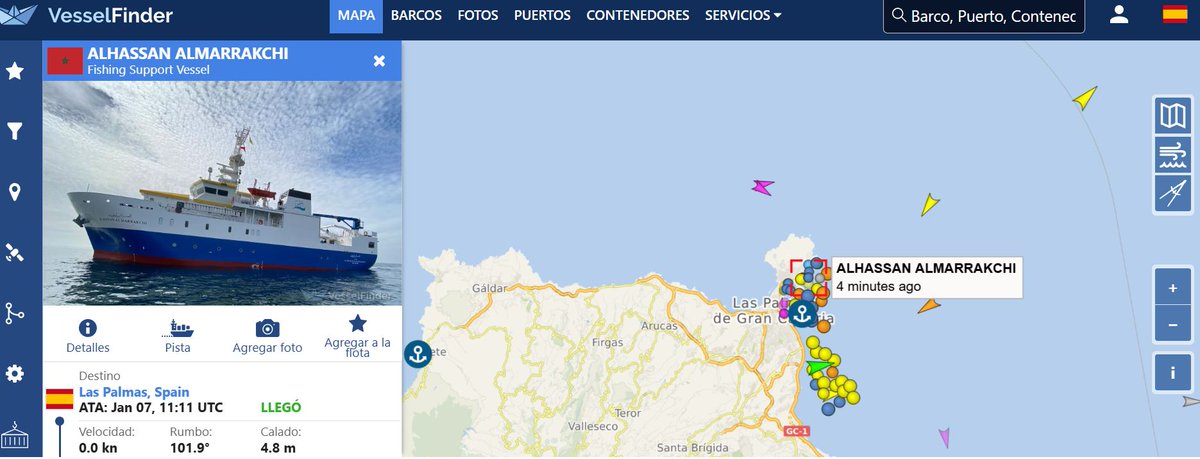Select the Las Palmas port anchor marker

click(800, 314)
